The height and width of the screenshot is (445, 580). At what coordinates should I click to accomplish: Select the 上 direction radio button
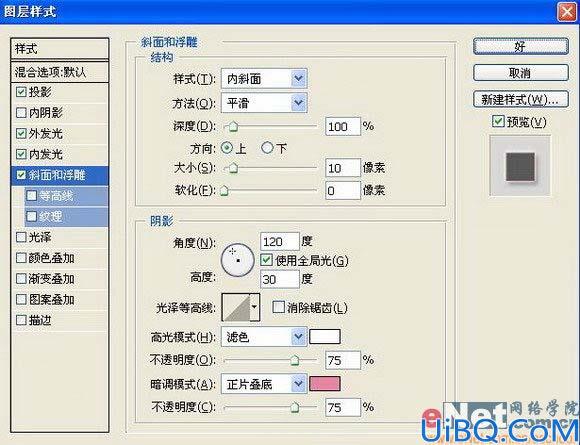coord(227,148)
